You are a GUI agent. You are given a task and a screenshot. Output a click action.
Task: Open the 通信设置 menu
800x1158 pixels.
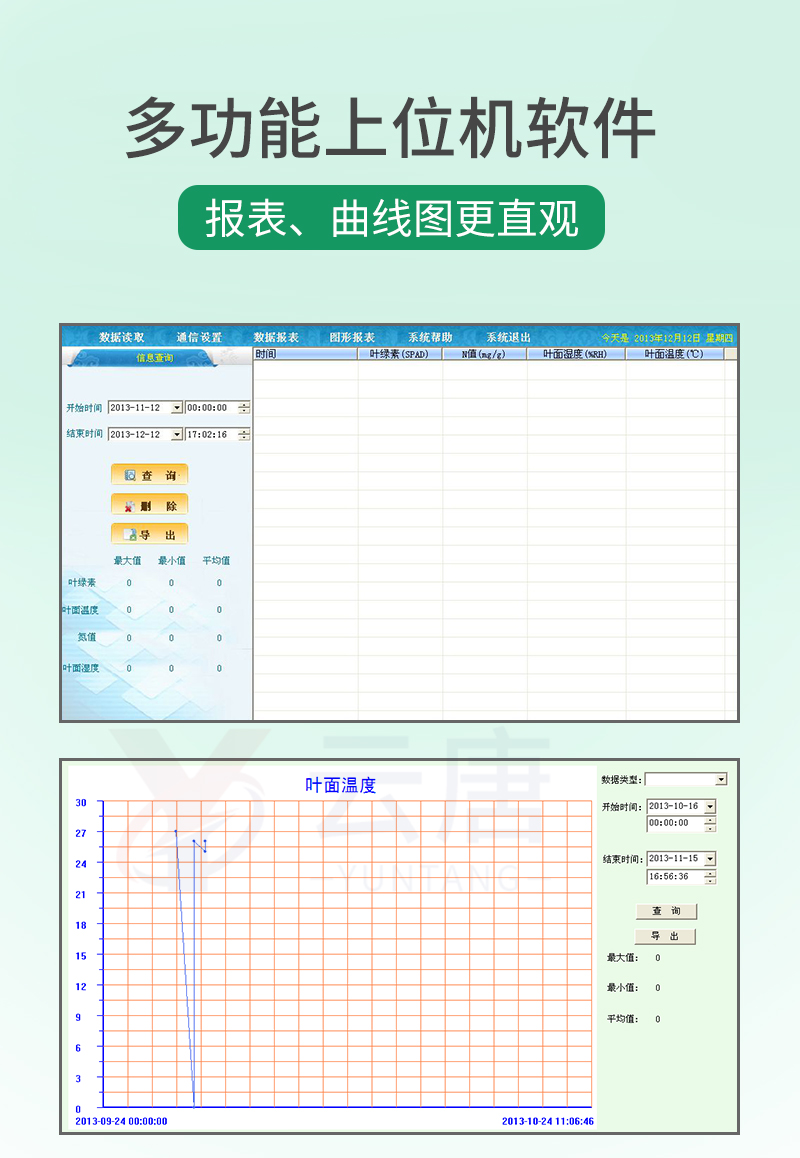199,338
